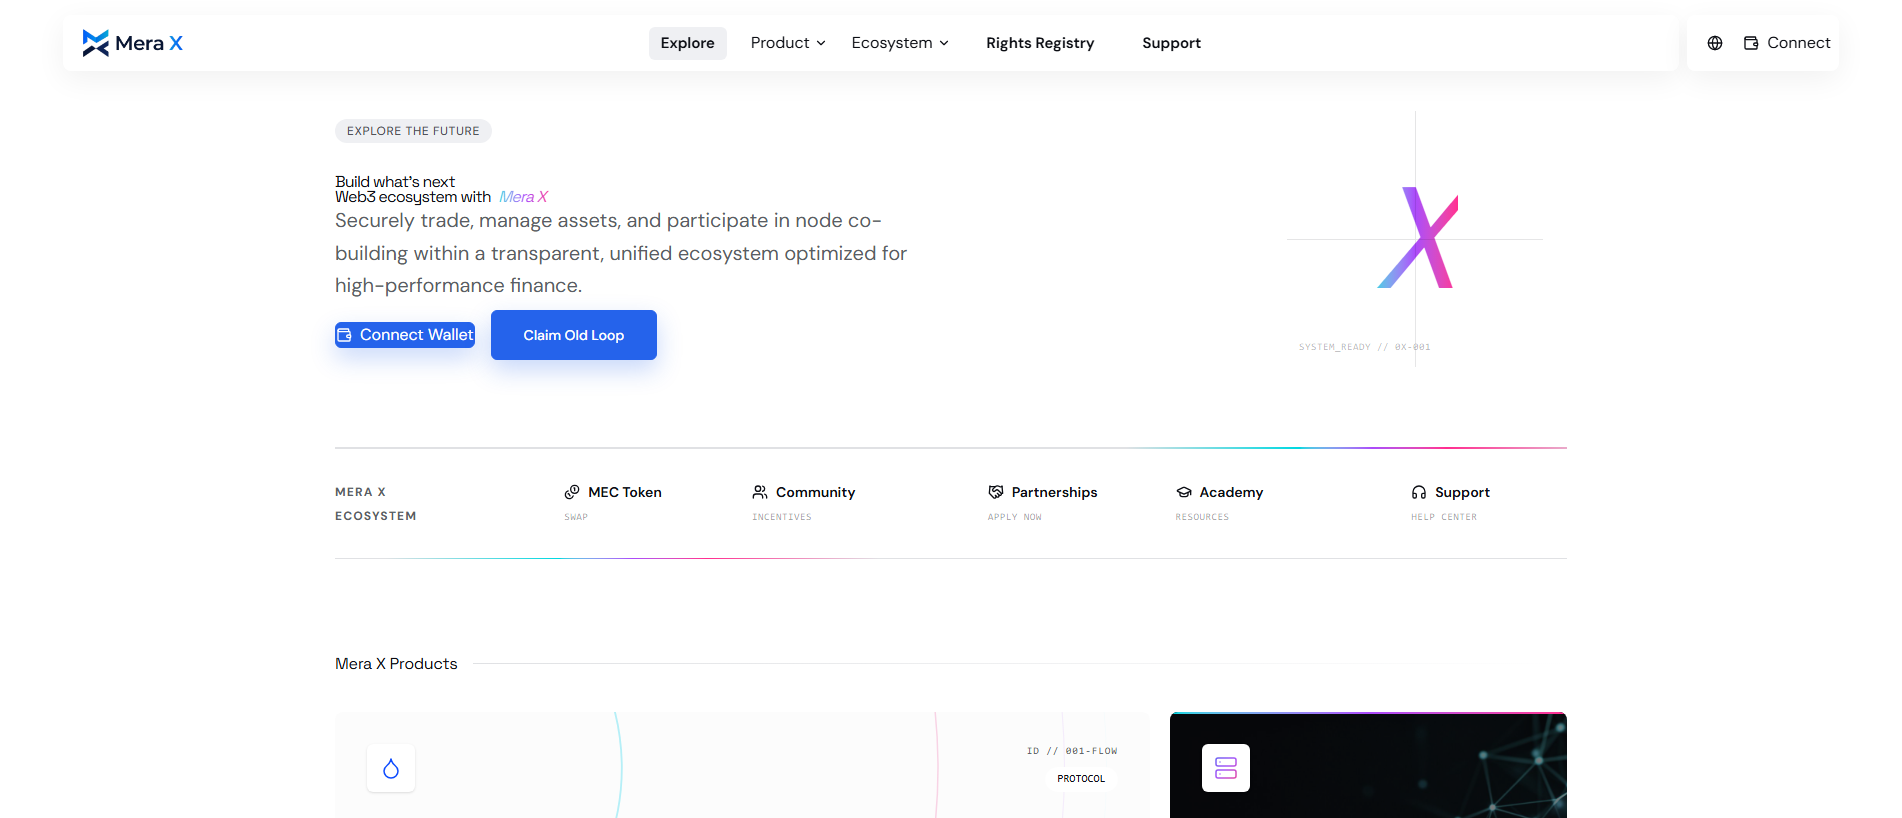Click the MEC Token link icon
Image resolution: width=1902 pixels, height=818 pixels.
coord(572,492)
